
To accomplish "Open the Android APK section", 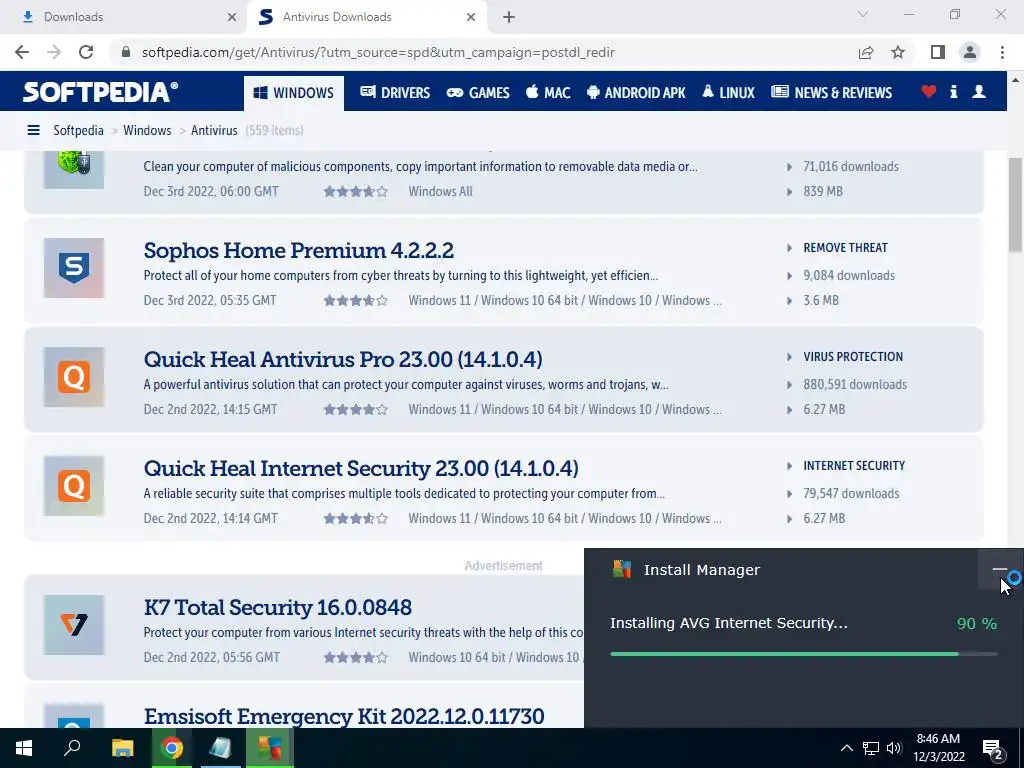I will pyautogui.click(x=636, y=93).
